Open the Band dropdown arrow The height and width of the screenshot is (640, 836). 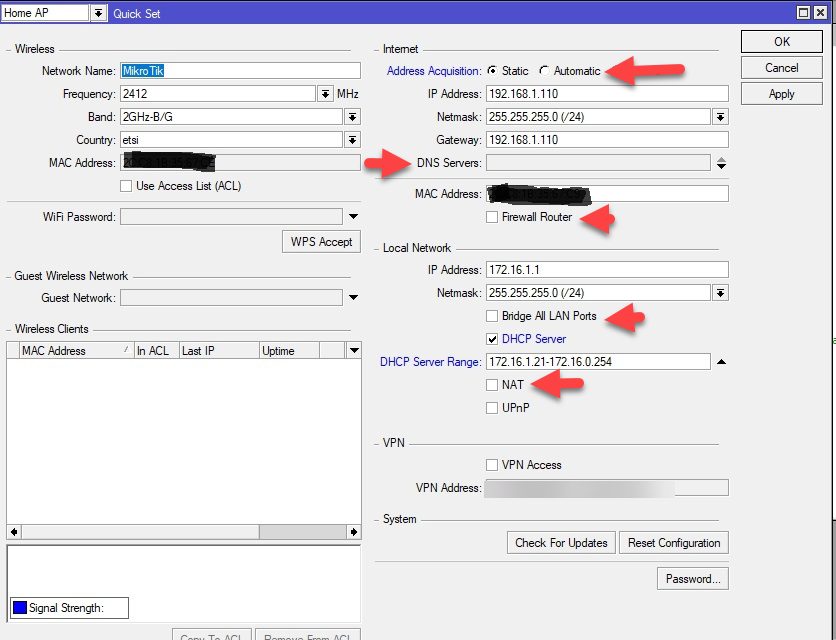(x=352, y=117)
